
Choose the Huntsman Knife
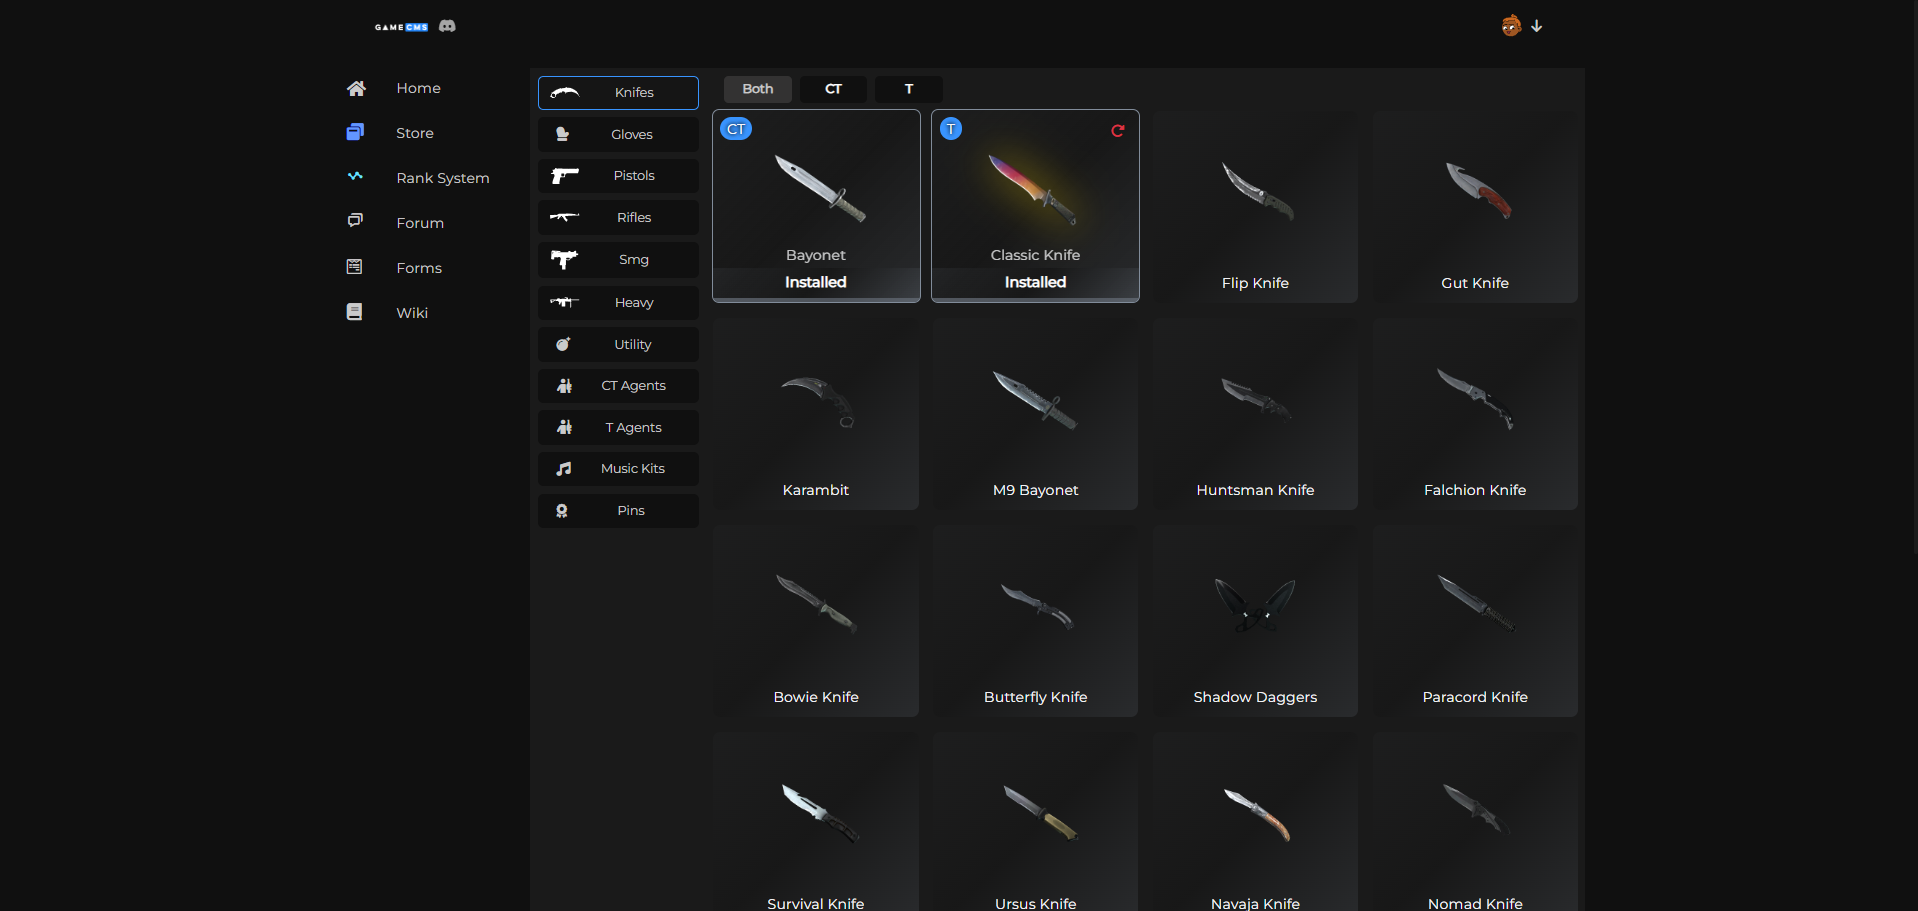click(1255, 414)
